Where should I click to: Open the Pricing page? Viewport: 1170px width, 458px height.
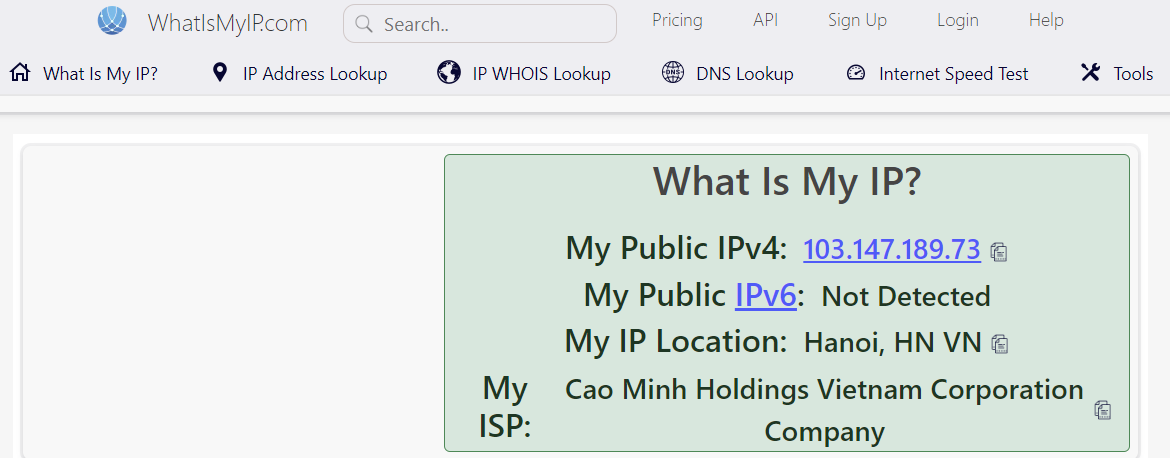coord(677,20)
